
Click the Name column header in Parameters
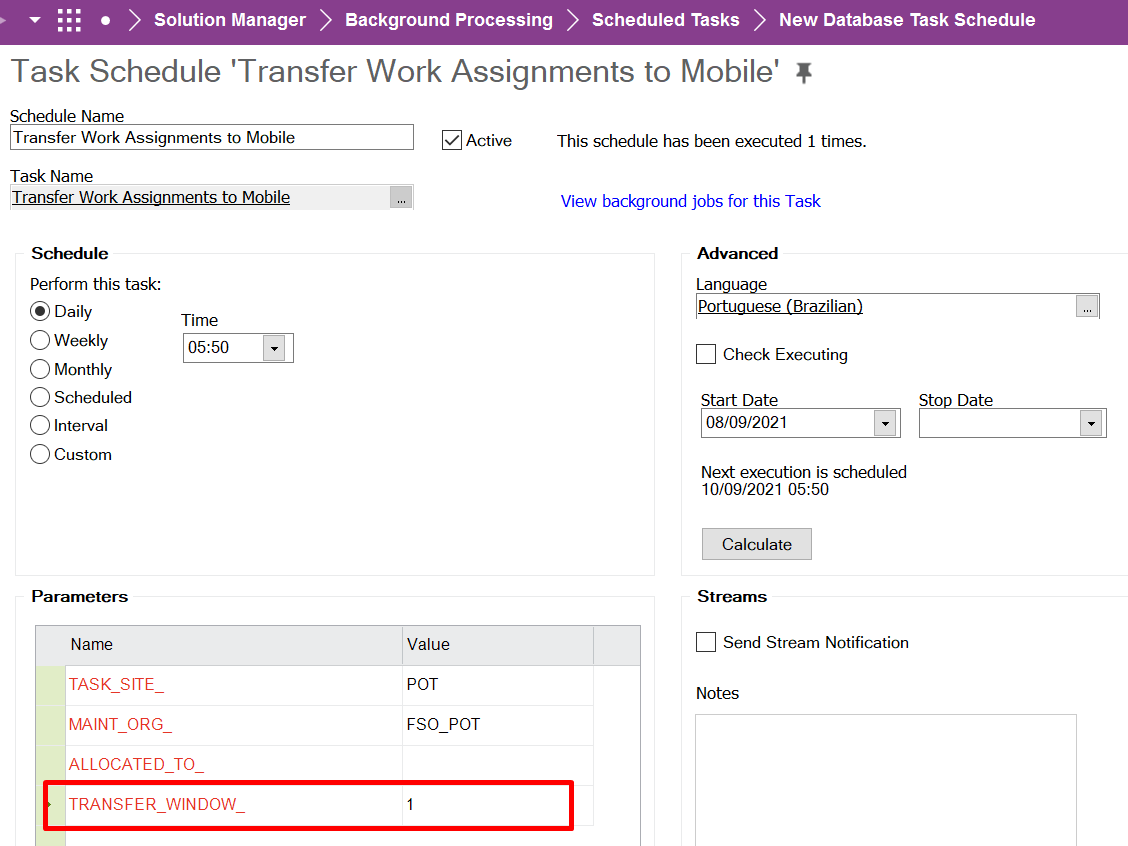coord(234,645)
